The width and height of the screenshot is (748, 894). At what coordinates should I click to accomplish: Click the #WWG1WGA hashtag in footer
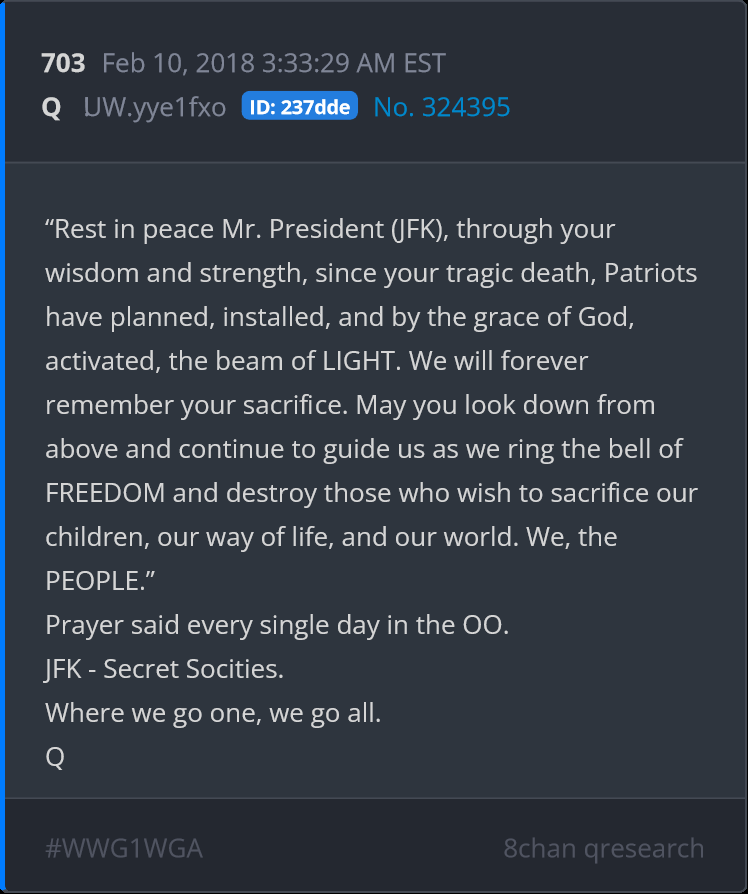124,849
